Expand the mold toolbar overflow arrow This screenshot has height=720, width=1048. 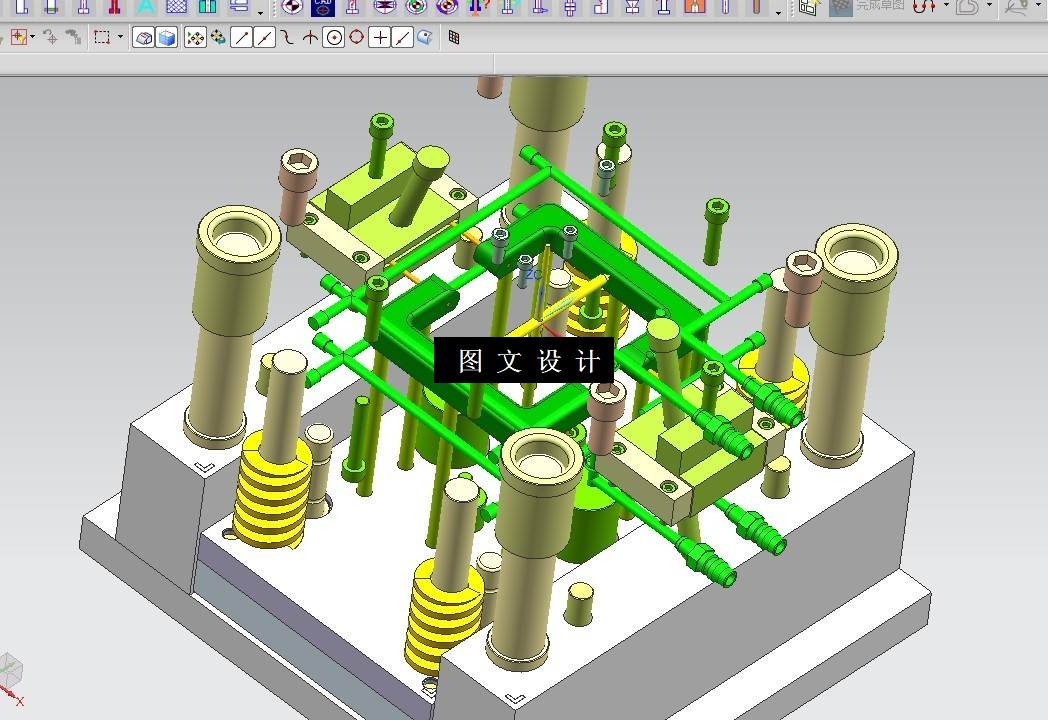click(x=778, y=12)
